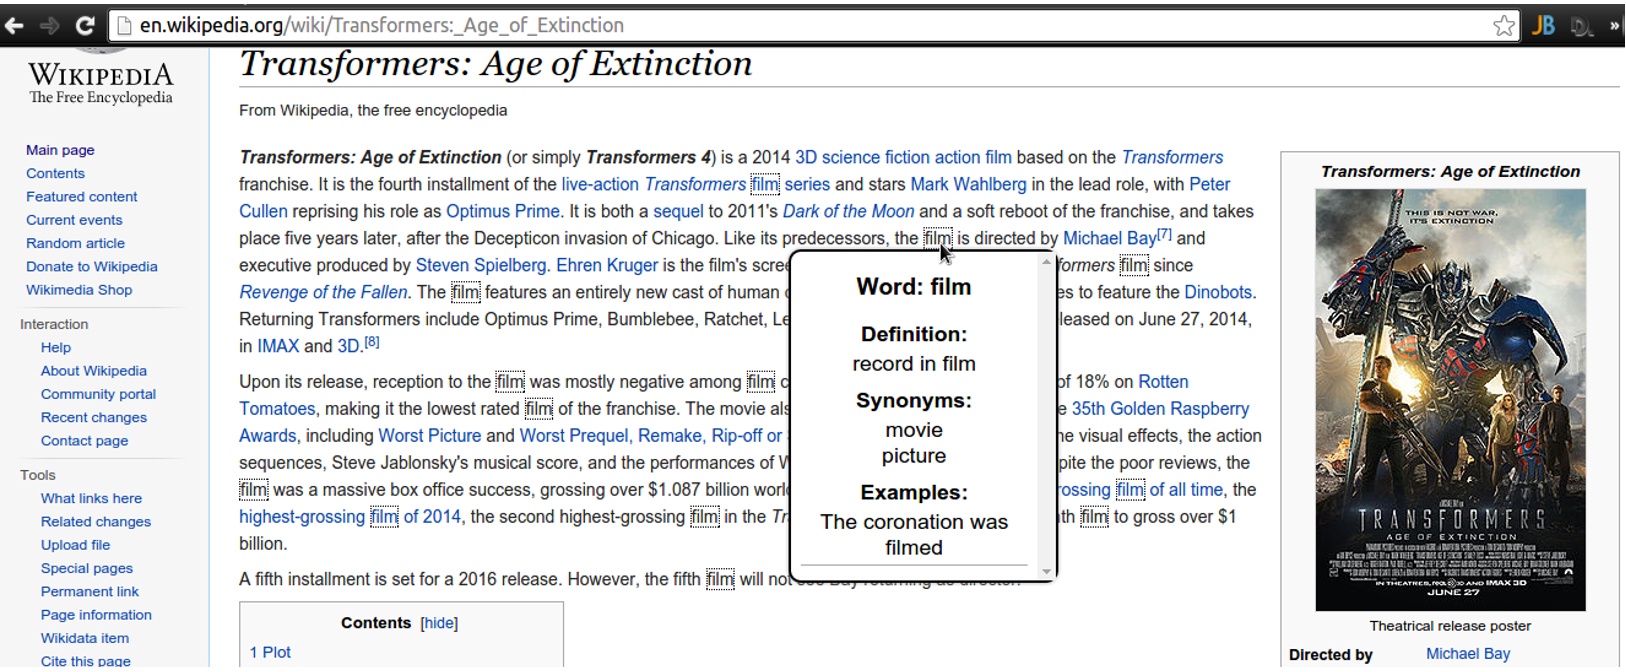Click the highlighted 'film' before 'is directed by'
Image resolution: width=1626 pixels, height=672 pixels.
(937, 239)
